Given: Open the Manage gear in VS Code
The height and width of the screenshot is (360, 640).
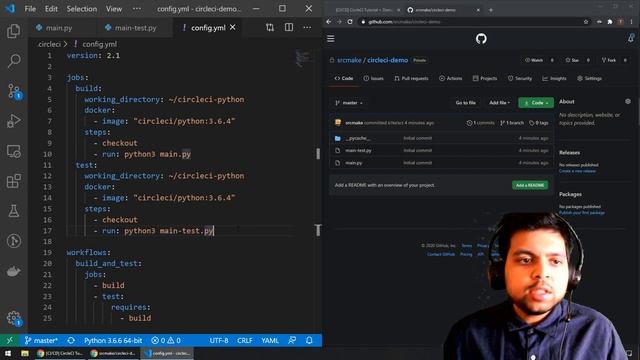Looking at the screenshot, I should tap(13, 318).
